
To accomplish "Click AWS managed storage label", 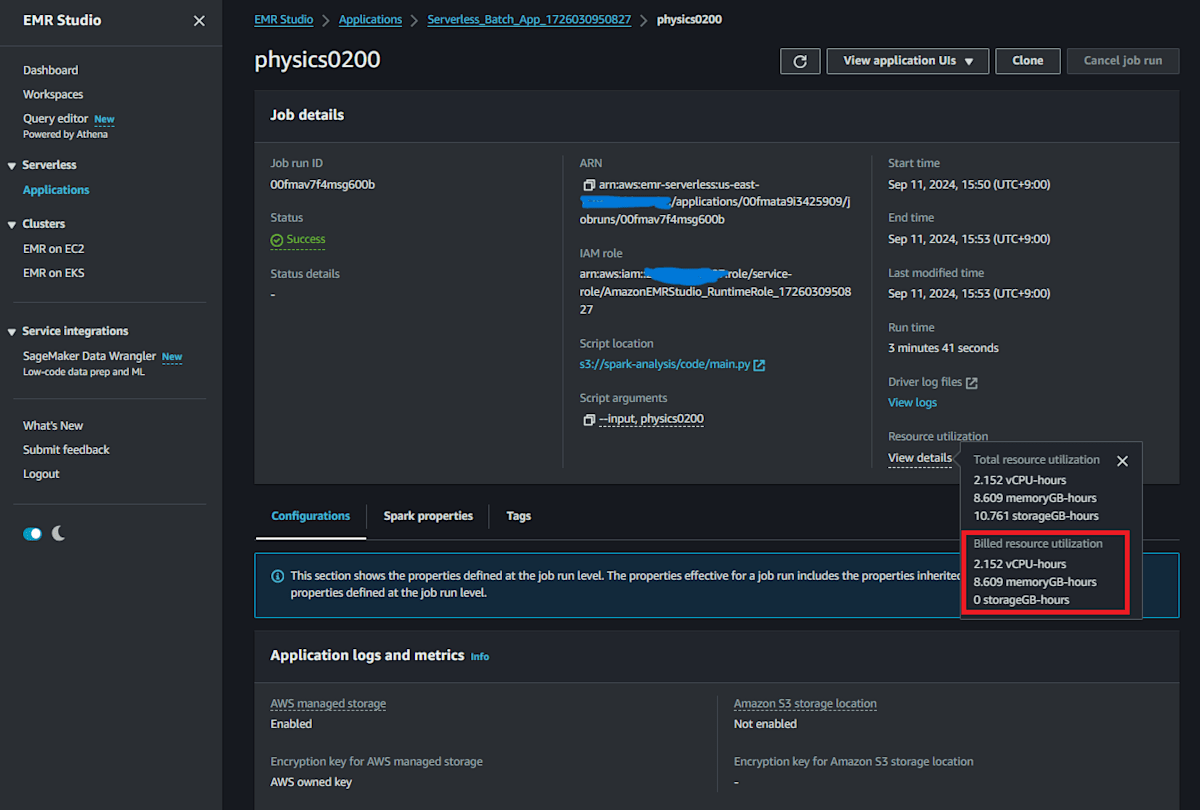I will 328,704.
